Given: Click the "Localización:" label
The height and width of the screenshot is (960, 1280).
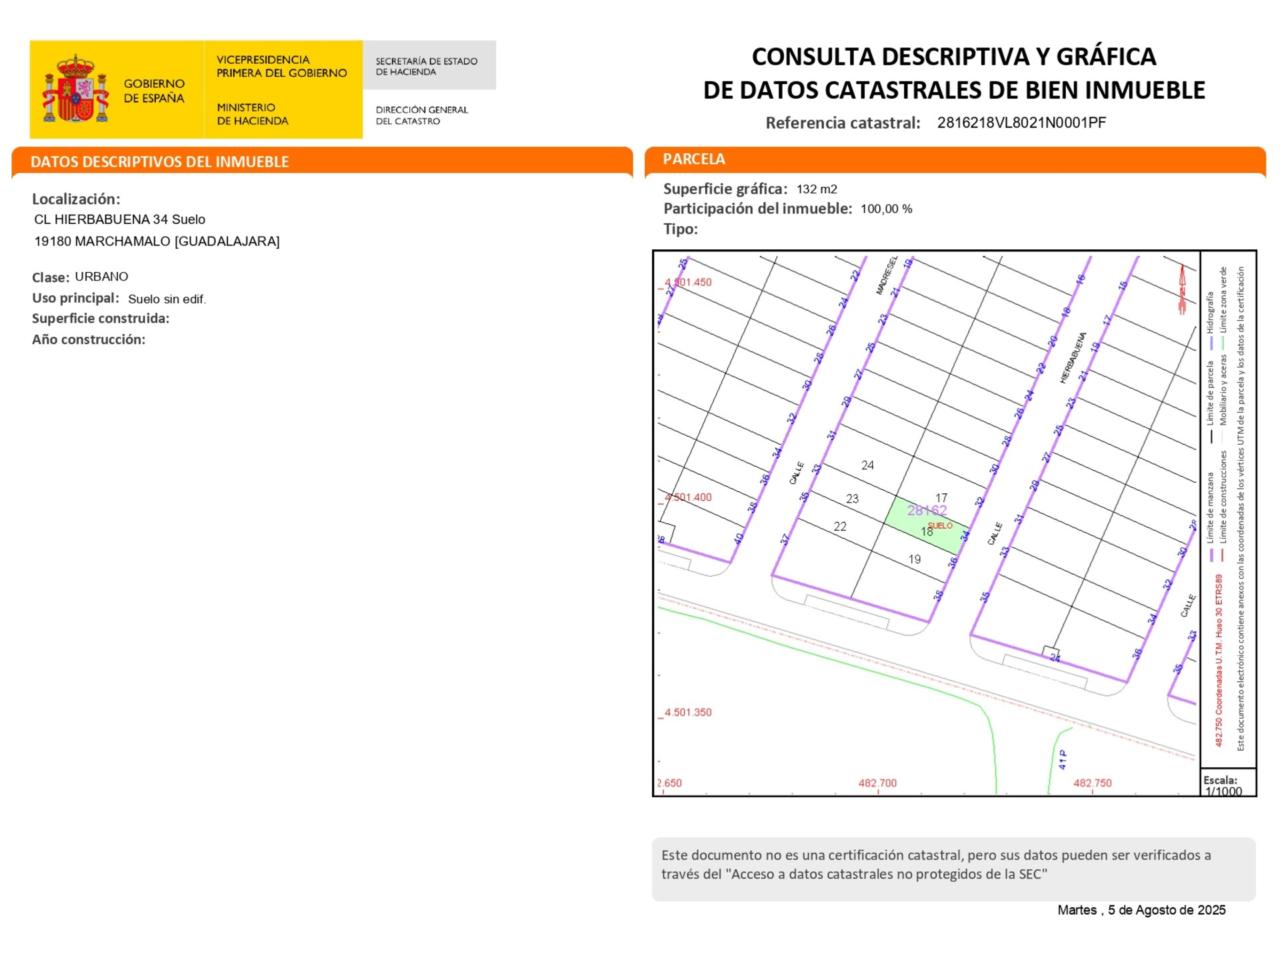Looking at the screenshot, I should coord(76,199).
